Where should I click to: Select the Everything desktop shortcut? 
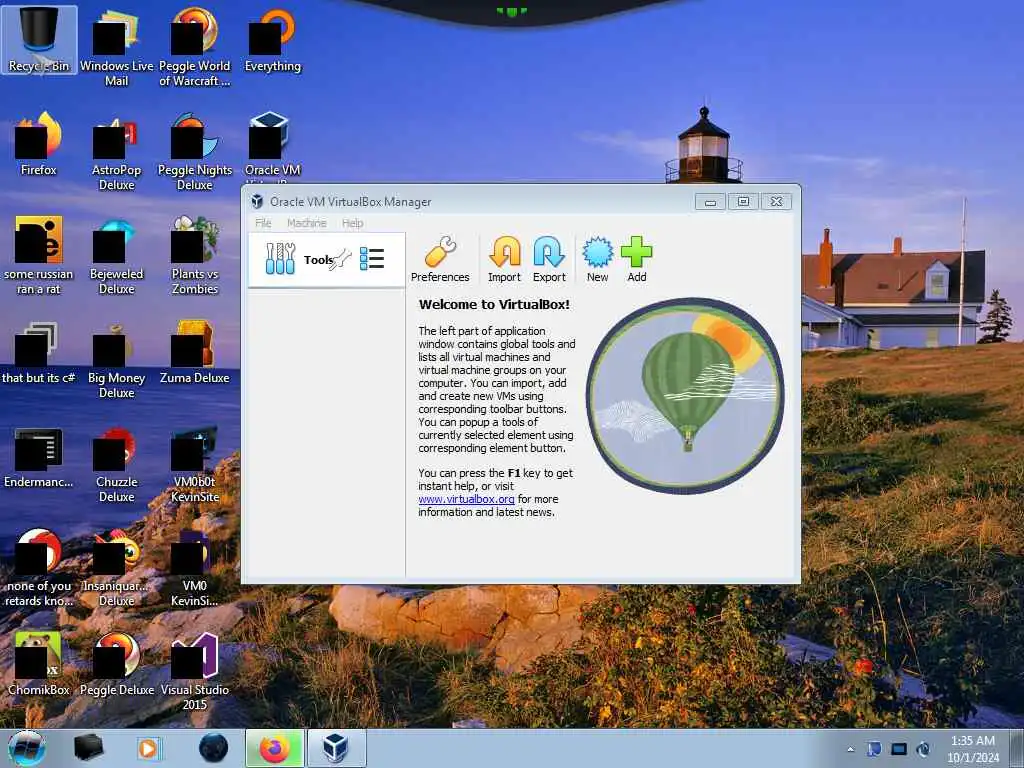pos(272,40)
